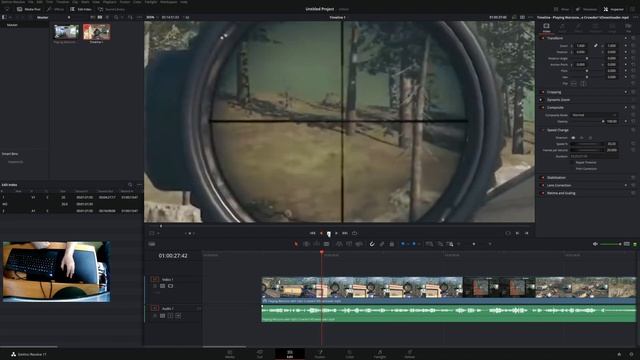Image resolution: width=640 pixels, height=360 pixels.
Task: Open Timeline View Options
Action: point(152,244)
